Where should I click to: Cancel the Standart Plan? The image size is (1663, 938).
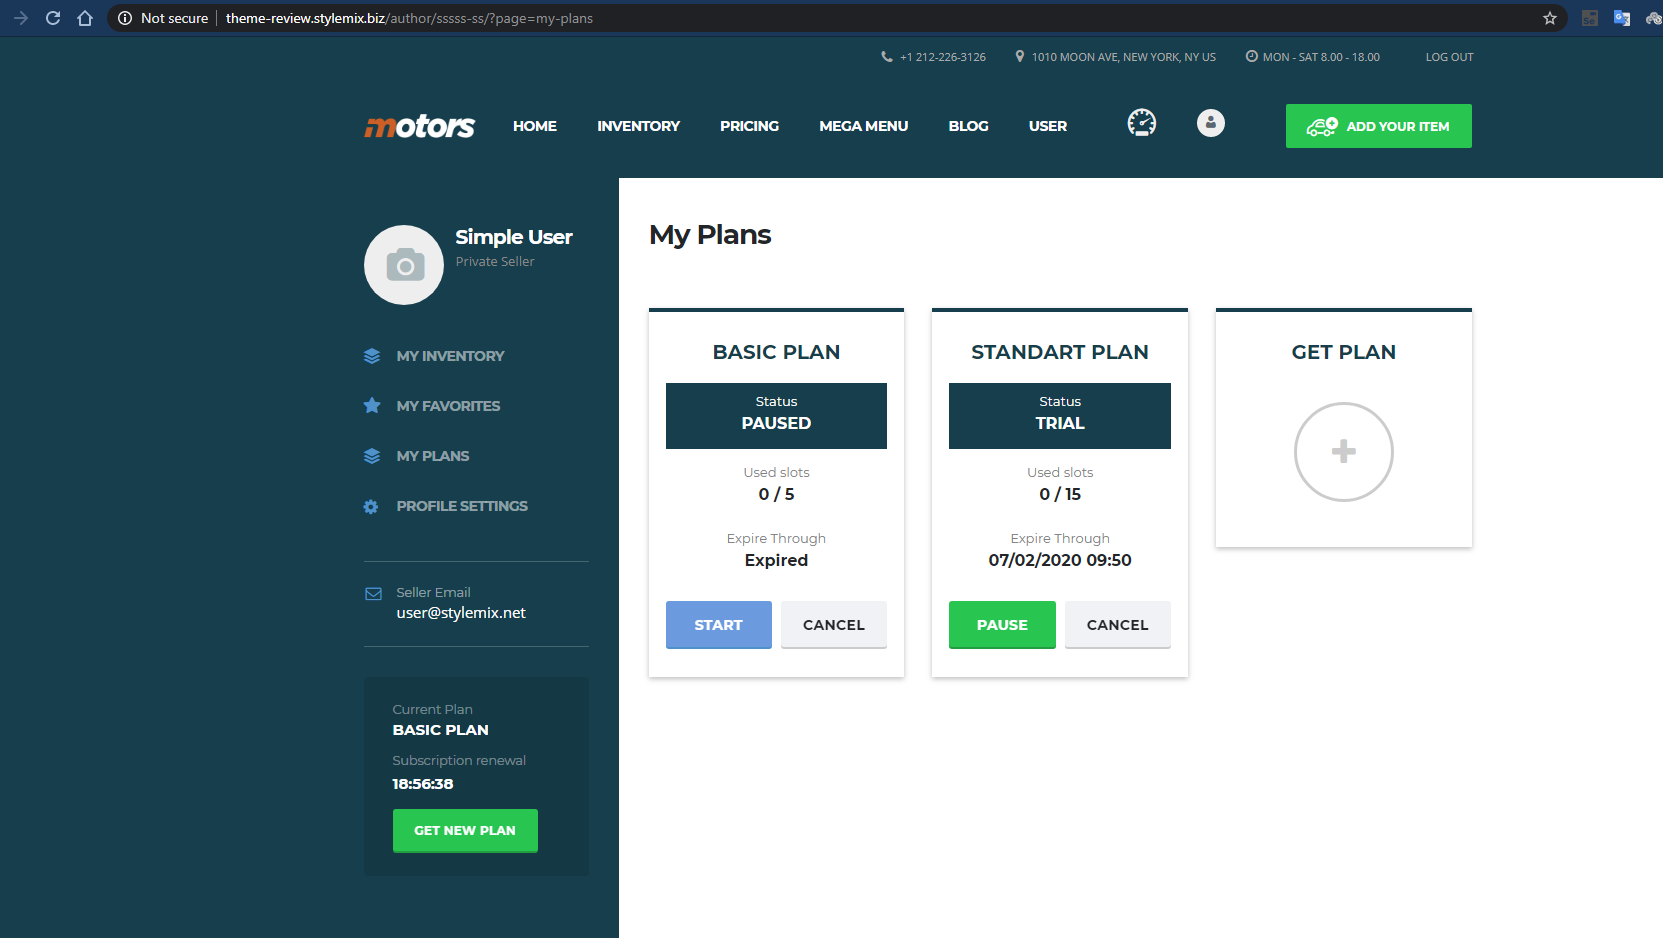(1117, 625)
